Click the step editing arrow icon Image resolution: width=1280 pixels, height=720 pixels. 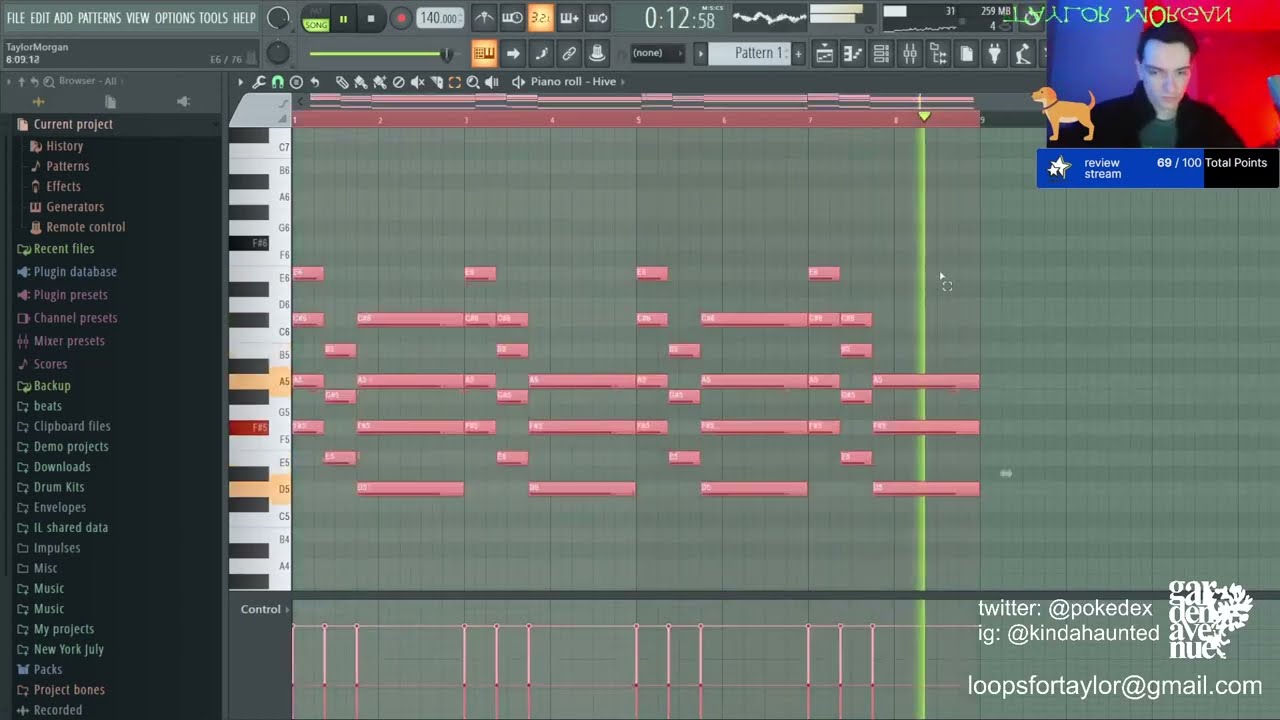coord(513,54)
